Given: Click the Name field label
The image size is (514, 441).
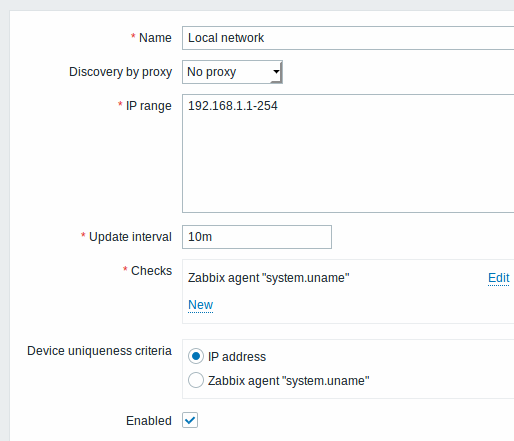Looking at the screenshot, I should click(155, 38).
